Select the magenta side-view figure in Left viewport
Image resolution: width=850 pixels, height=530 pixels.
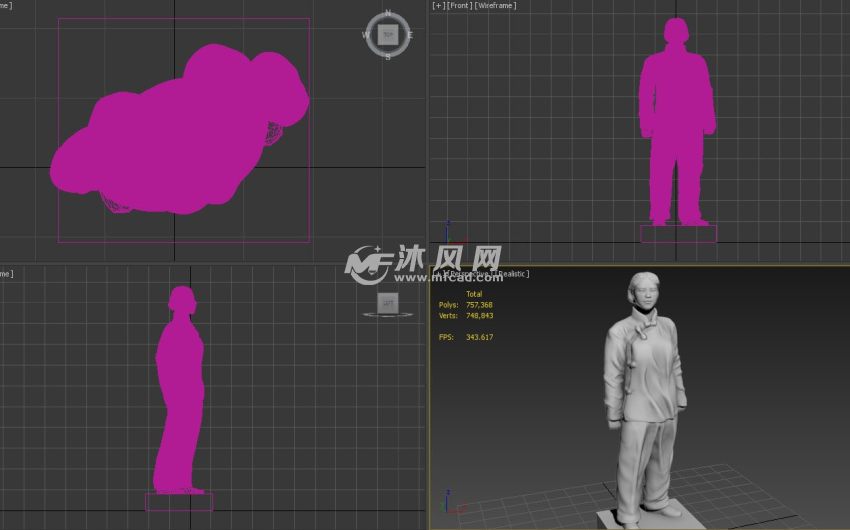coord(180,390)
